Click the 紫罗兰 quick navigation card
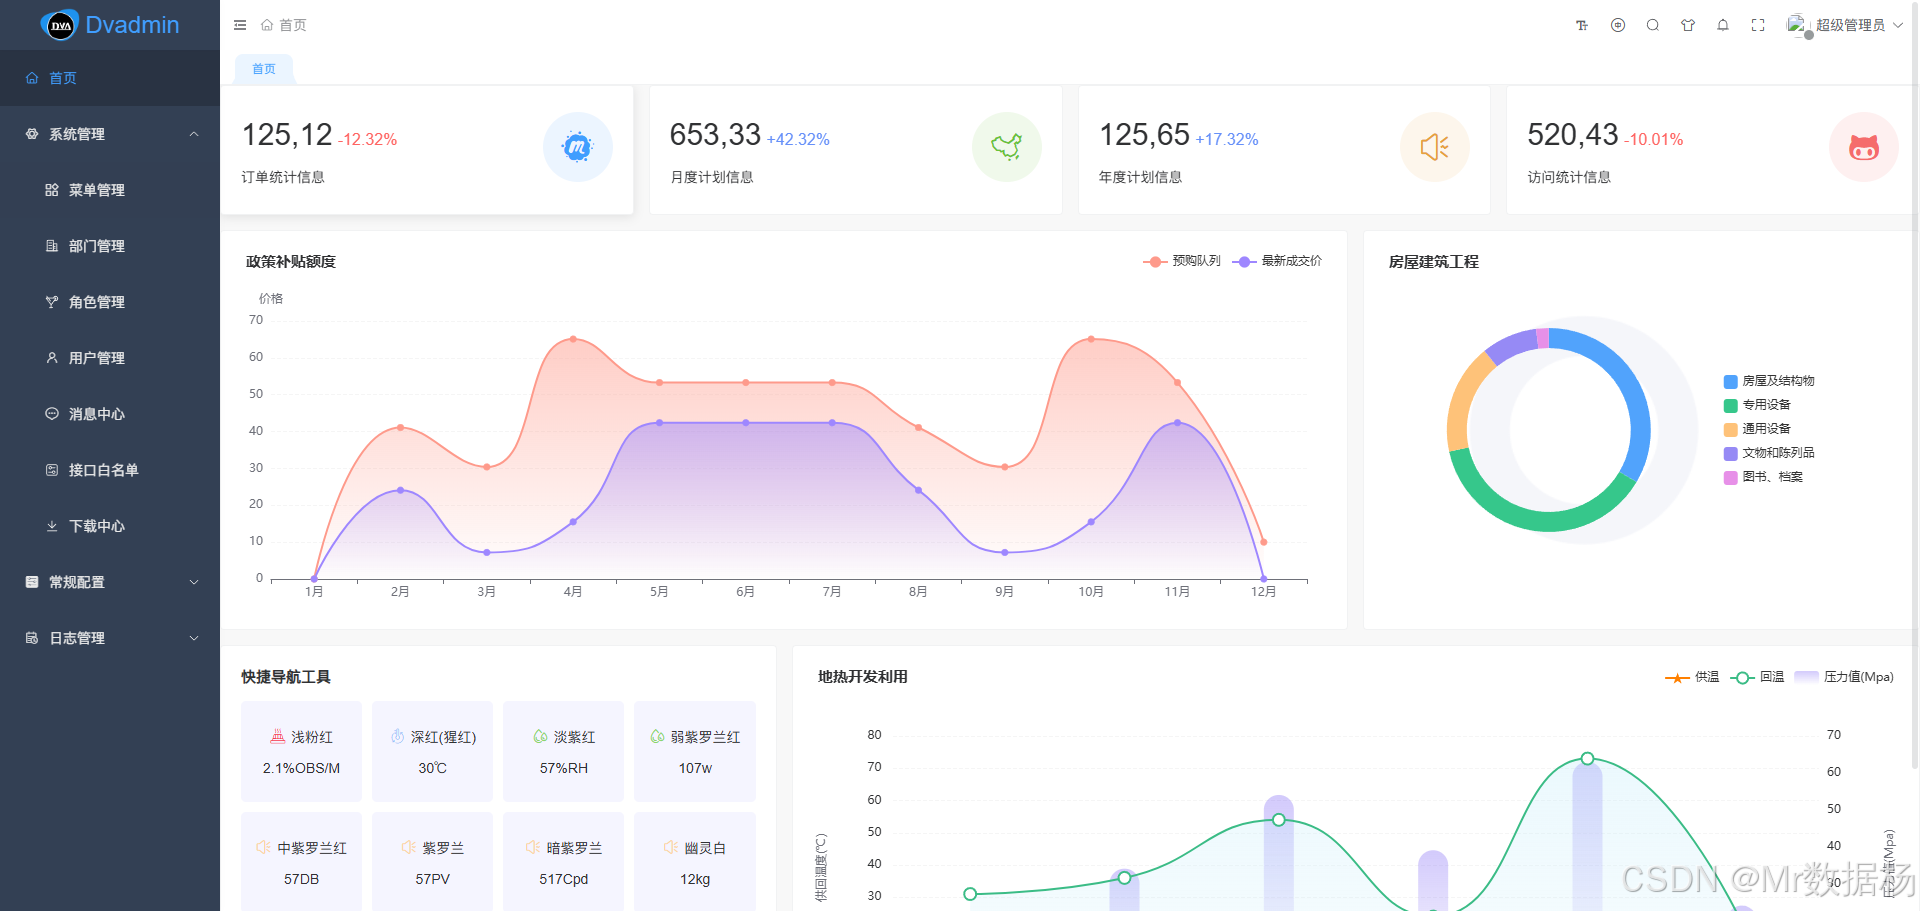 pyautogui.click(x=432, y=862)
